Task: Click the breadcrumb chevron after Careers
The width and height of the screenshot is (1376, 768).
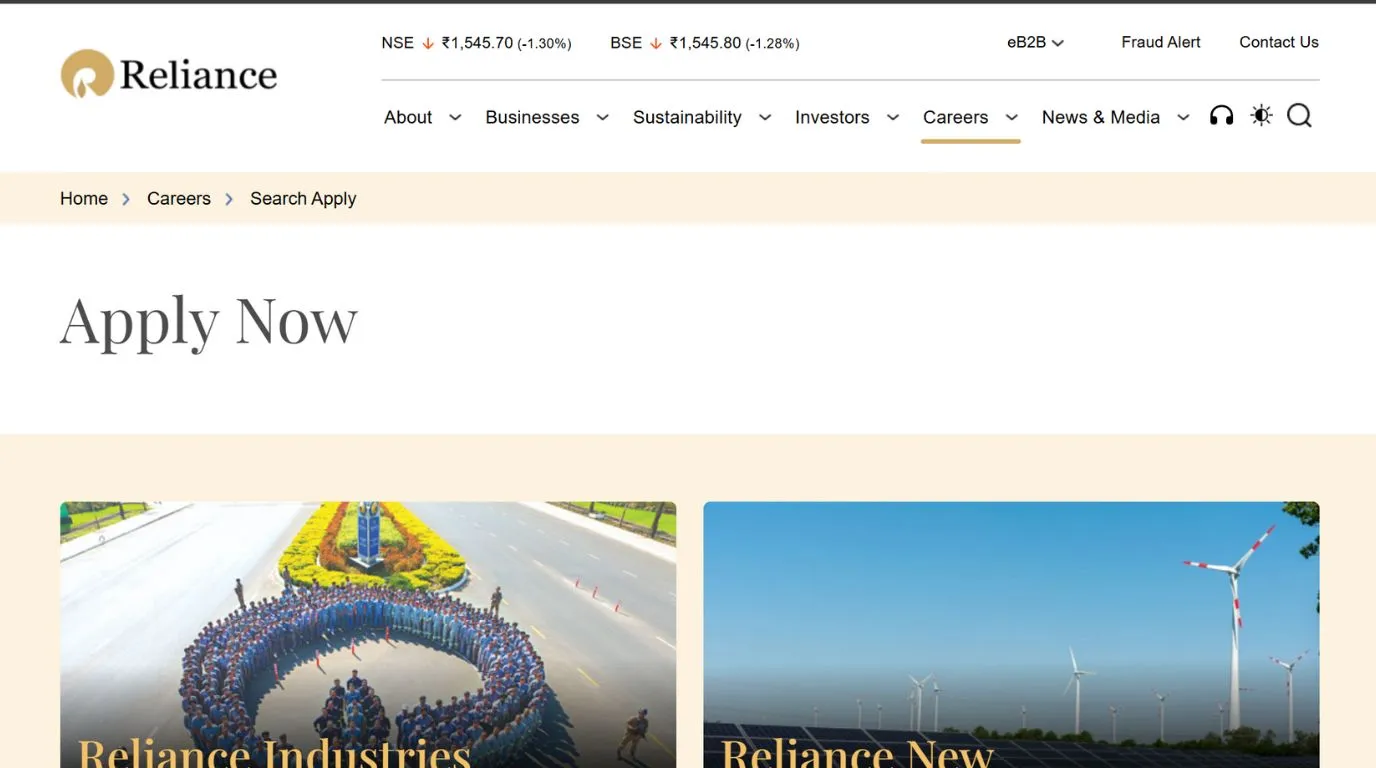Action: point(229,198)
